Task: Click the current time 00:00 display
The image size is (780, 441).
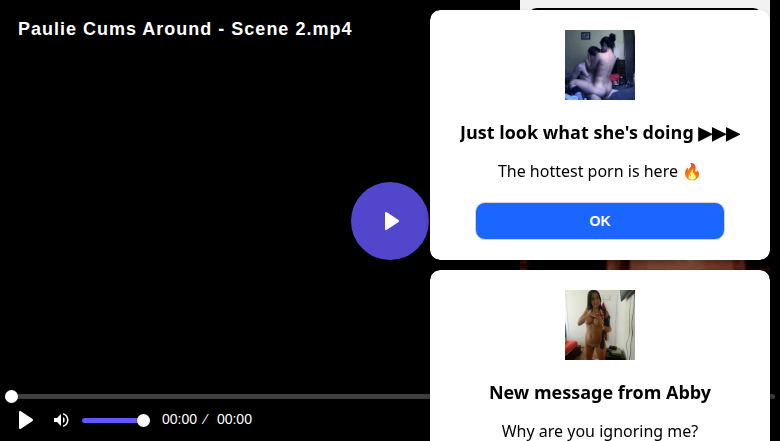Action: point(180,420)
